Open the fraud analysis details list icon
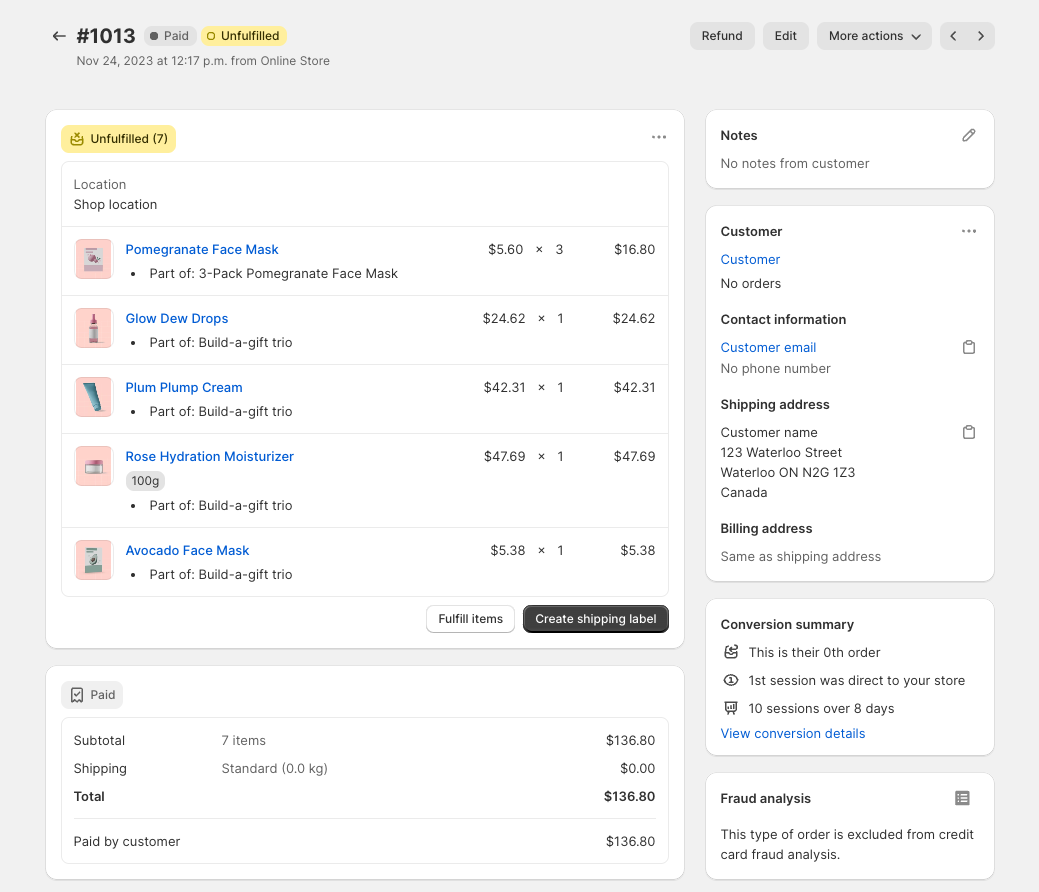Screen dimensions: 1039x892 962,798
